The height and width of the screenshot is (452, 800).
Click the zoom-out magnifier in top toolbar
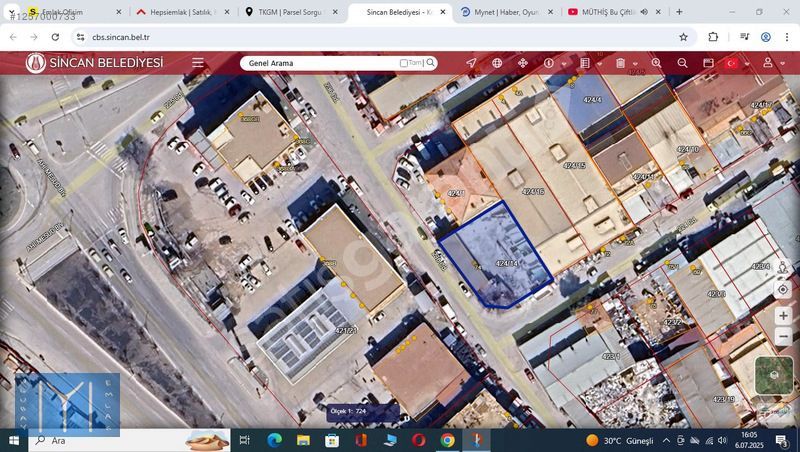682,63
